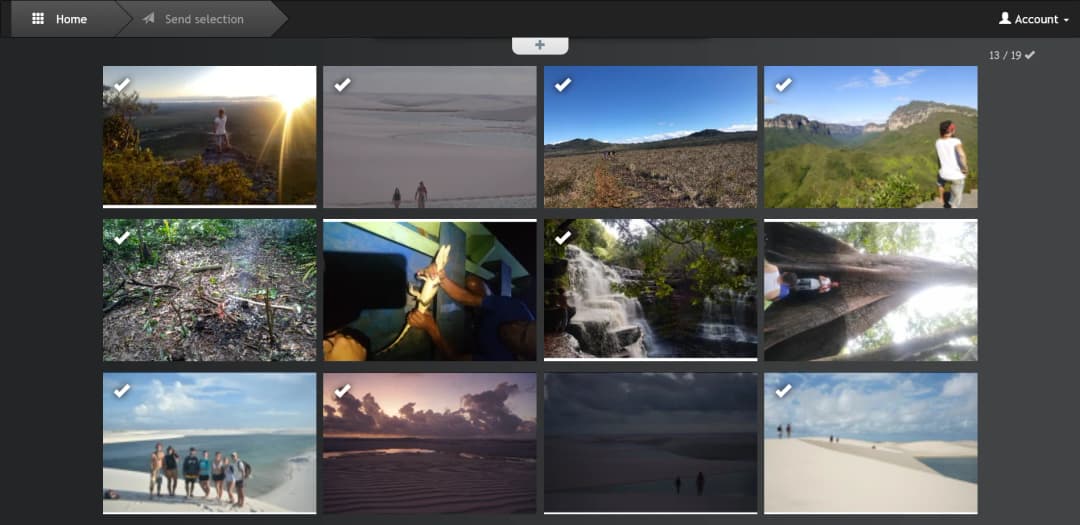Click checkmark icon beside 13 / 19 counter

[1030, 55]
